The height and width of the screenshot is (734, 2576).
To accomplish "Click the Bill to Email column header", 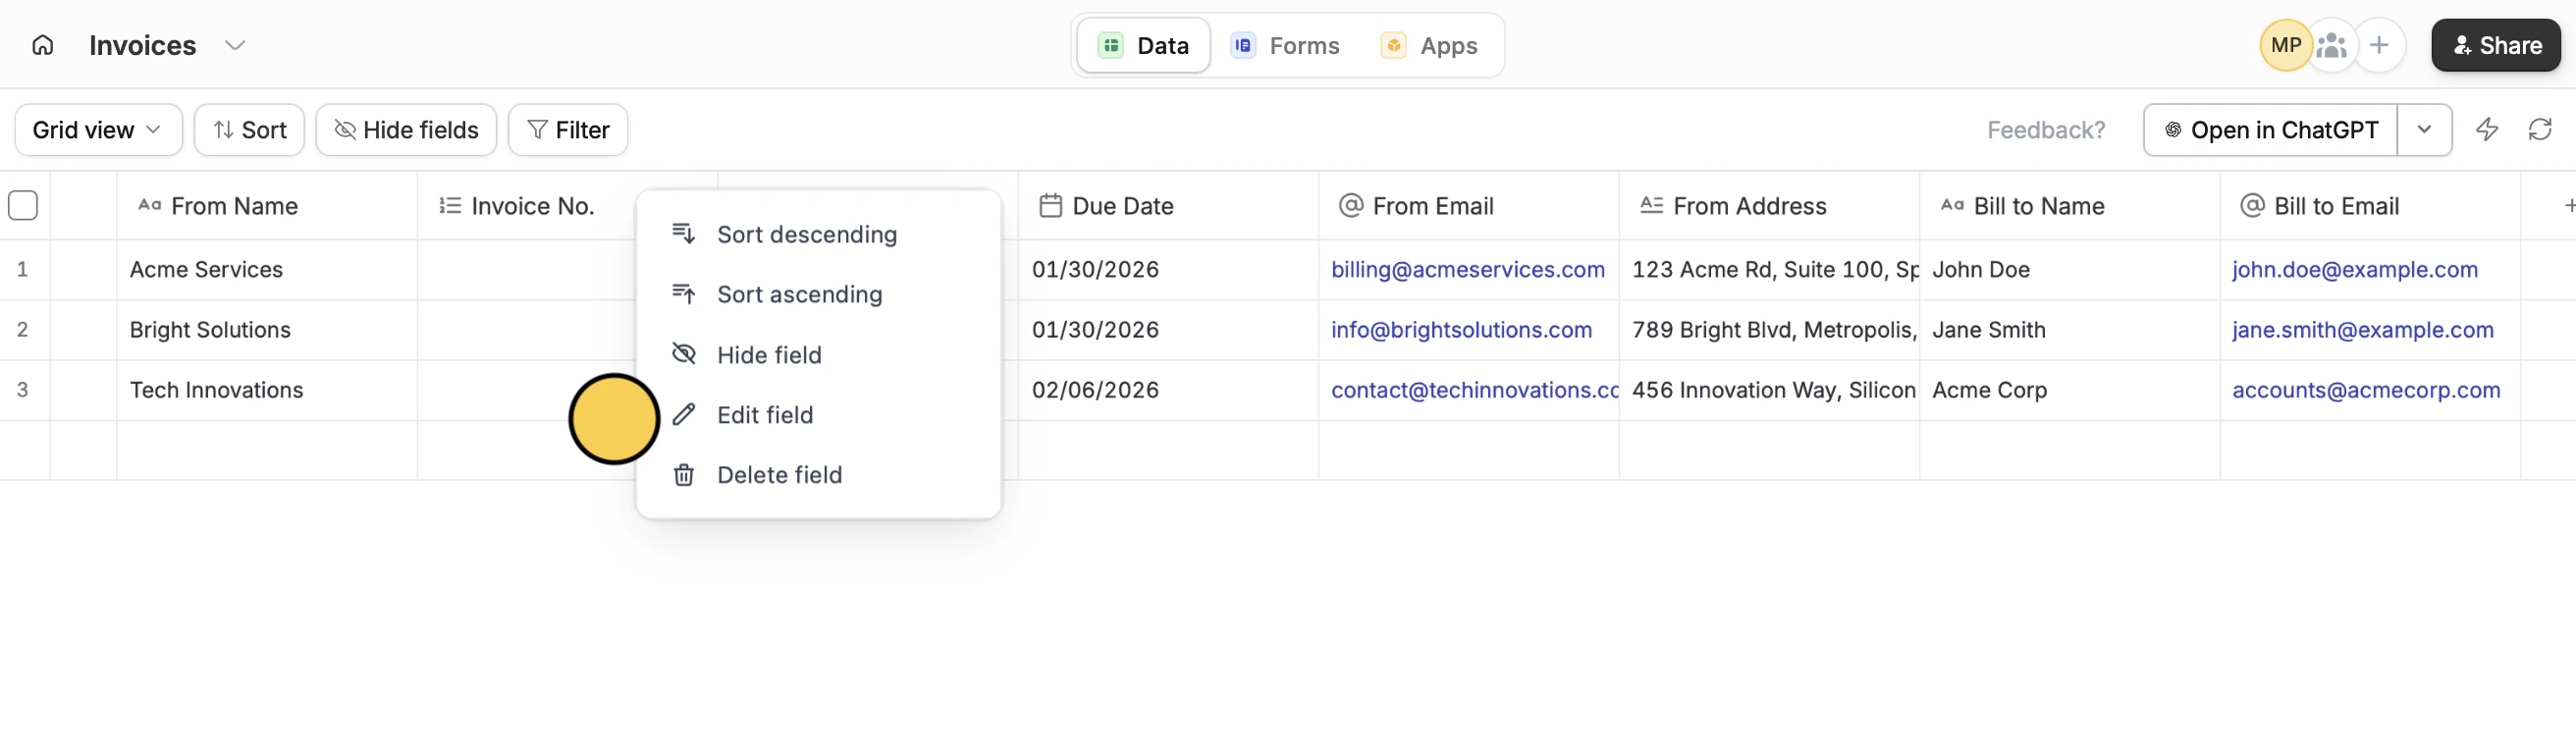I will pos(2370,206).
